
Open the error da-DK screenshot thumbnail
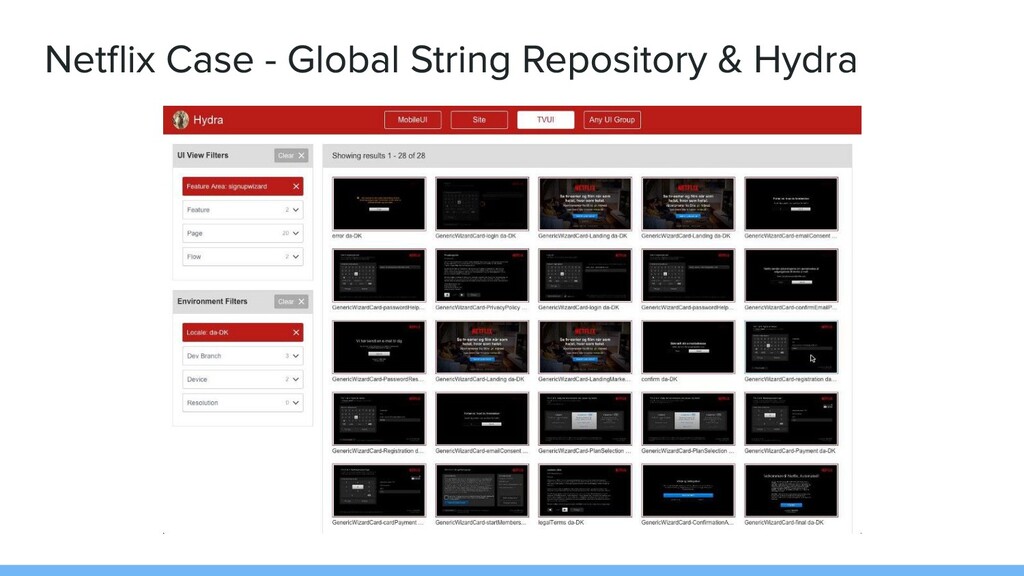[x=379, y=204]
